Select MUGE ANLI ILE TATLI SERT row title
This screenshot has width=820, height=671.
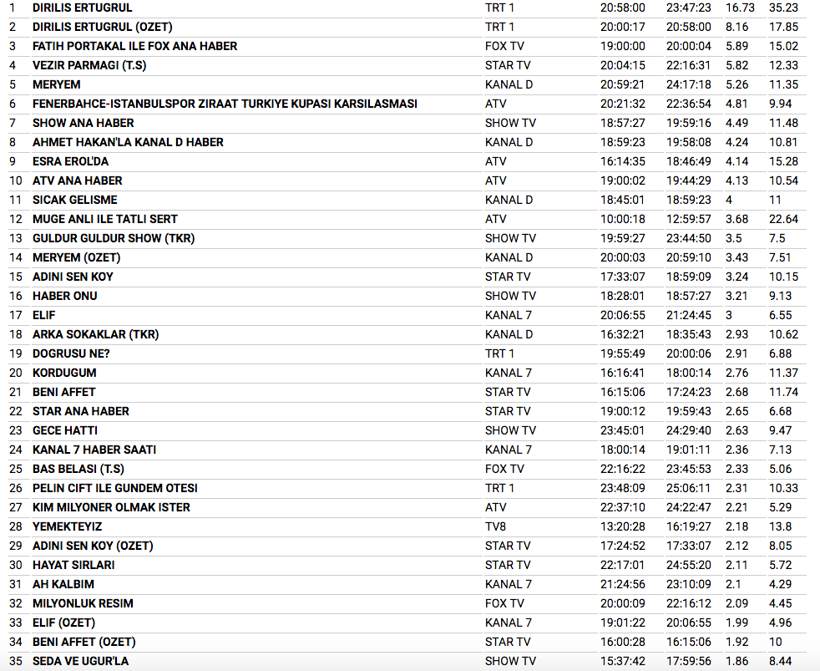105,219
